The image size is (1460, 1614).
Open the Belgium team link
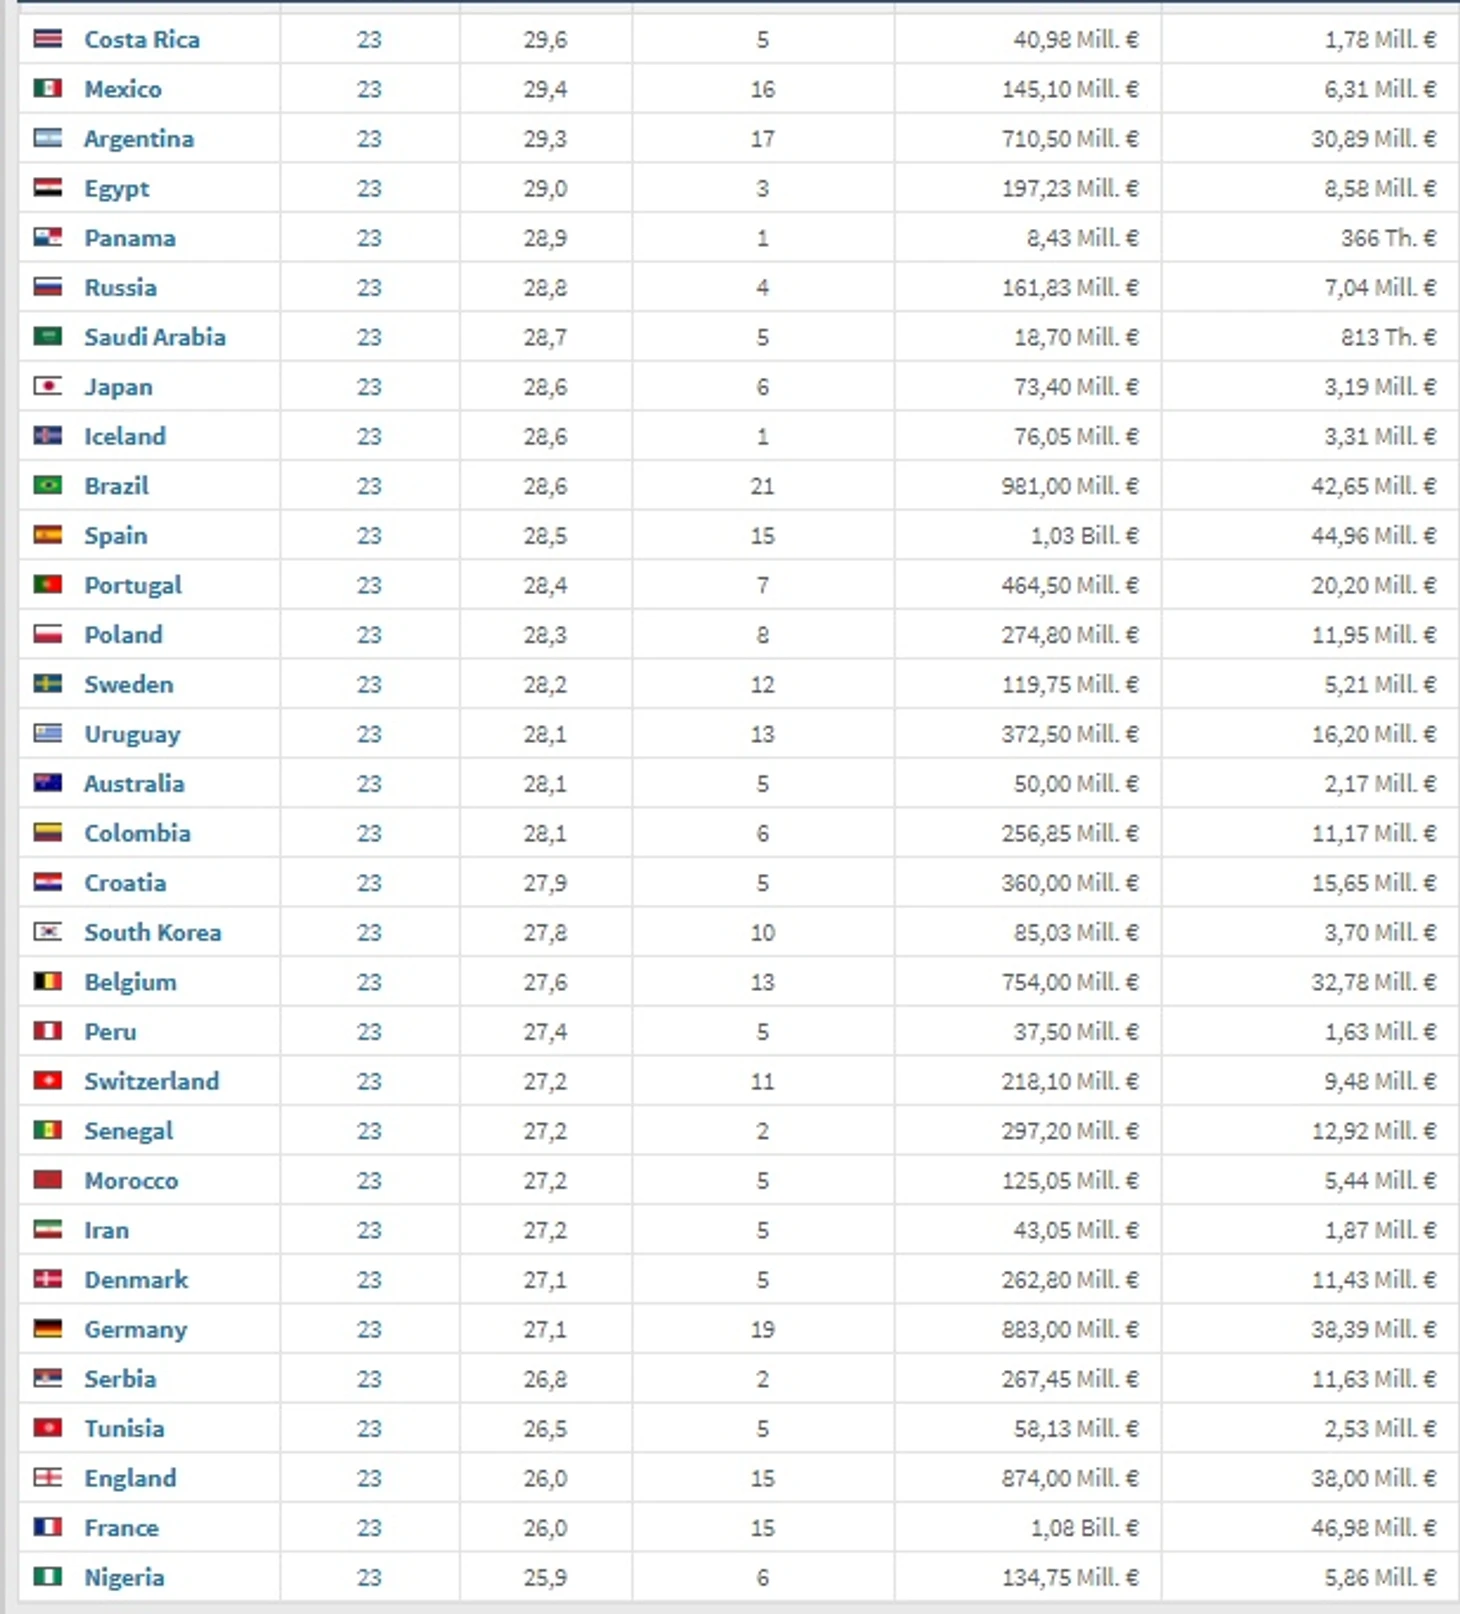[x=131, y=982]
